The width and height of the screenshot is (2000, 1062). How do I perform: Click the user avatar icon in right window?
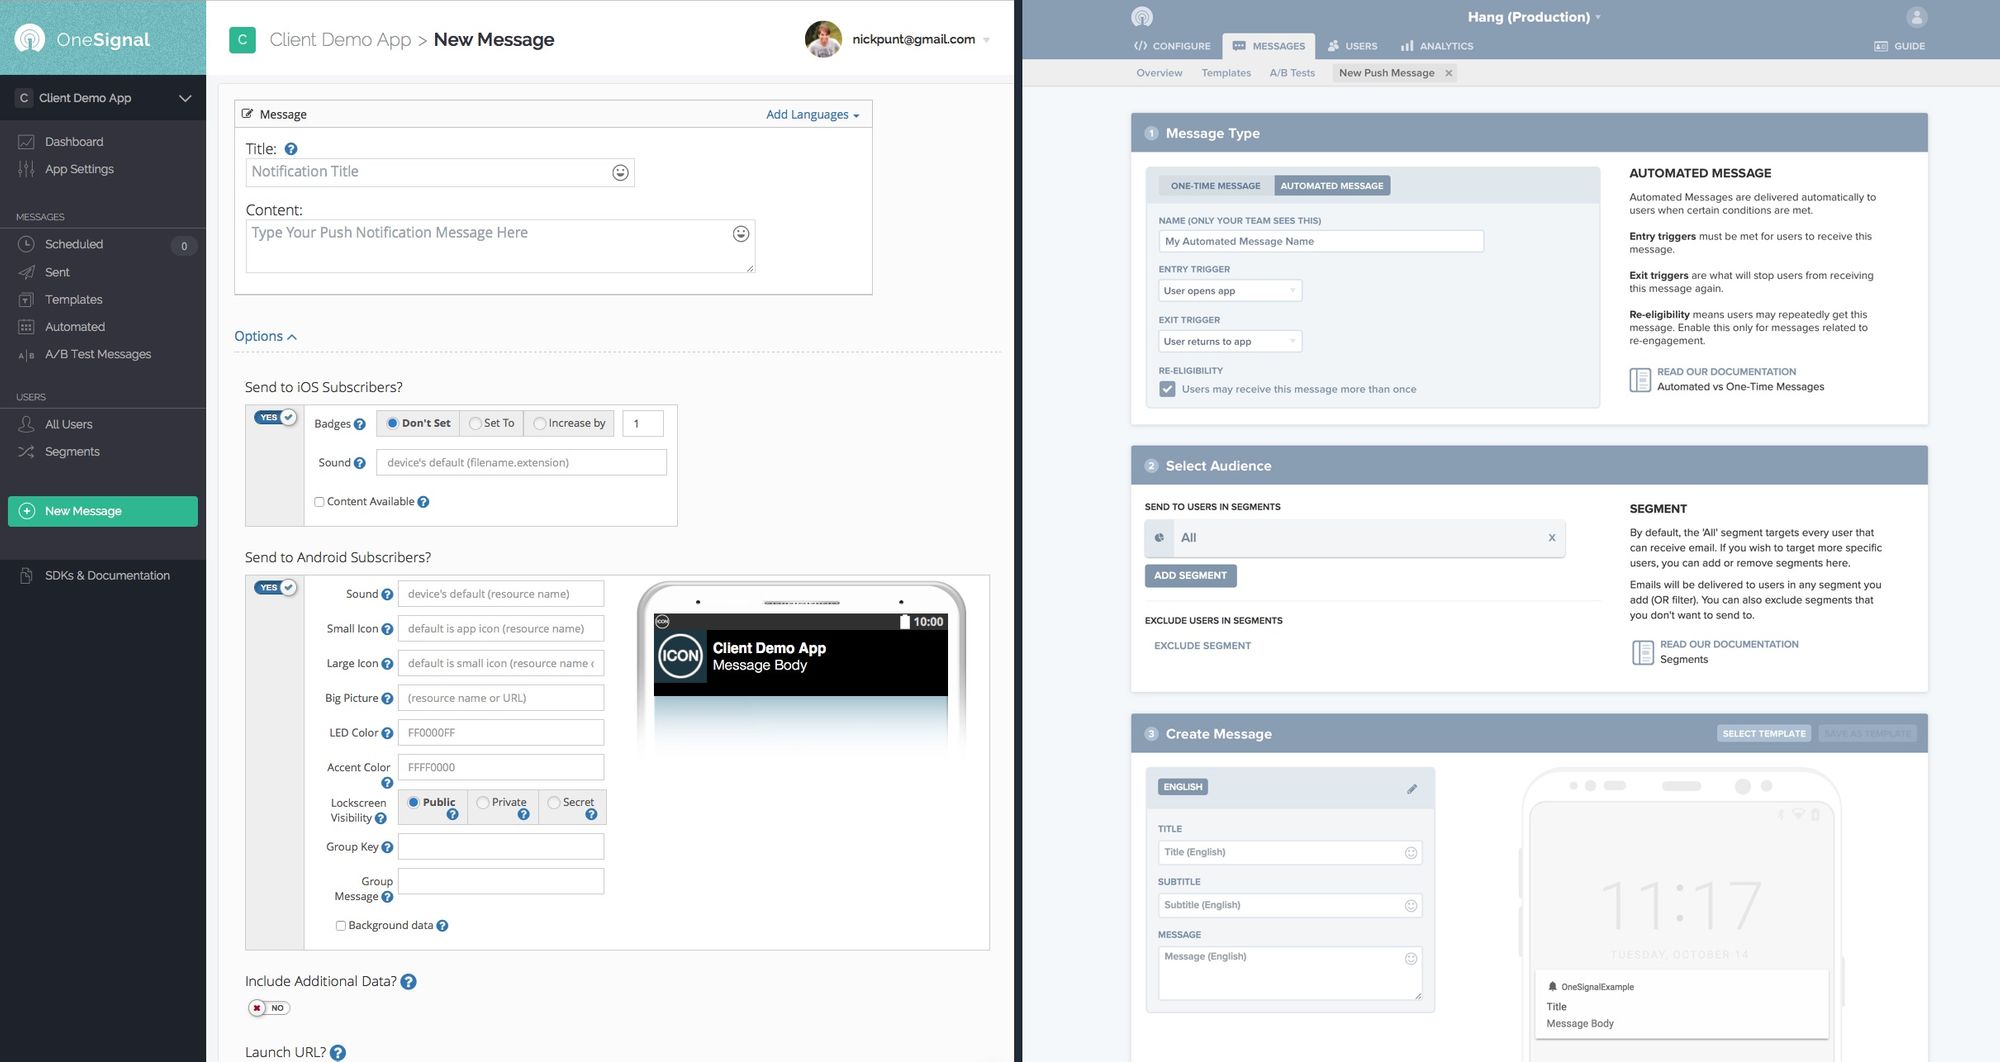tap(1916, 17)
